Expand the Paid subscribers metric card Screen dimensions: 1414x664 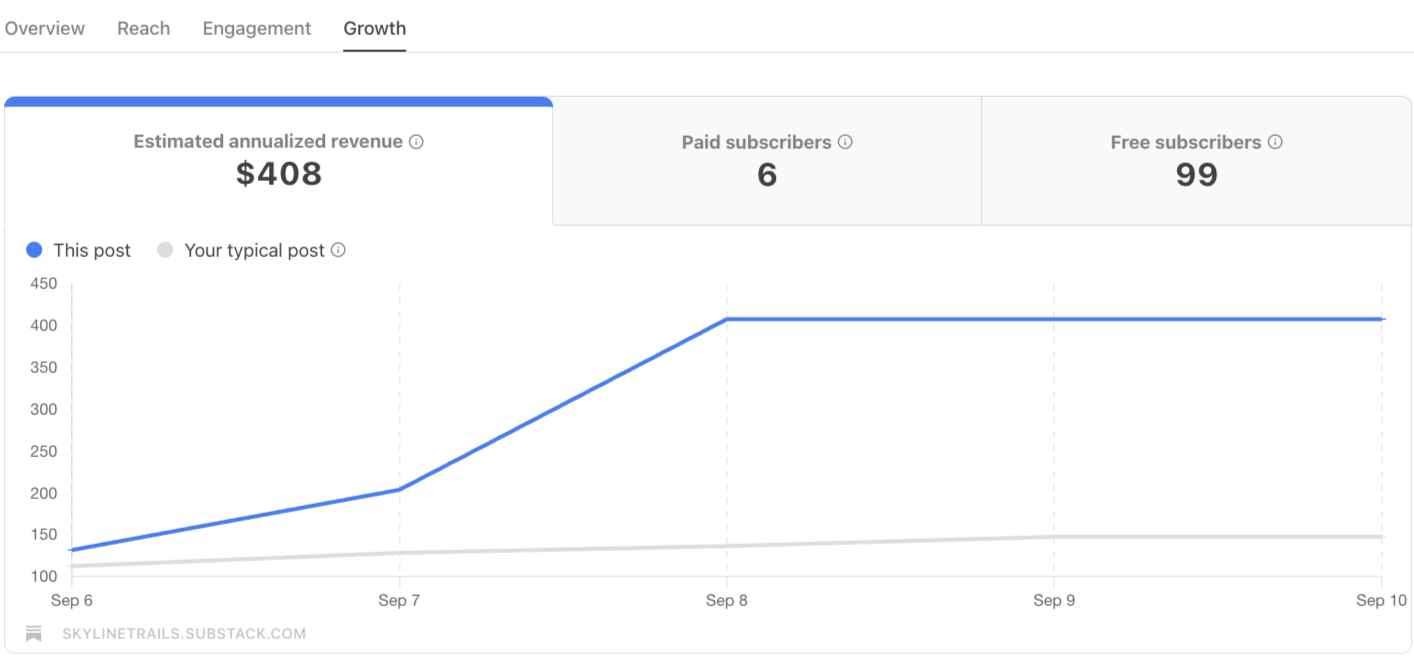(766, 160)
